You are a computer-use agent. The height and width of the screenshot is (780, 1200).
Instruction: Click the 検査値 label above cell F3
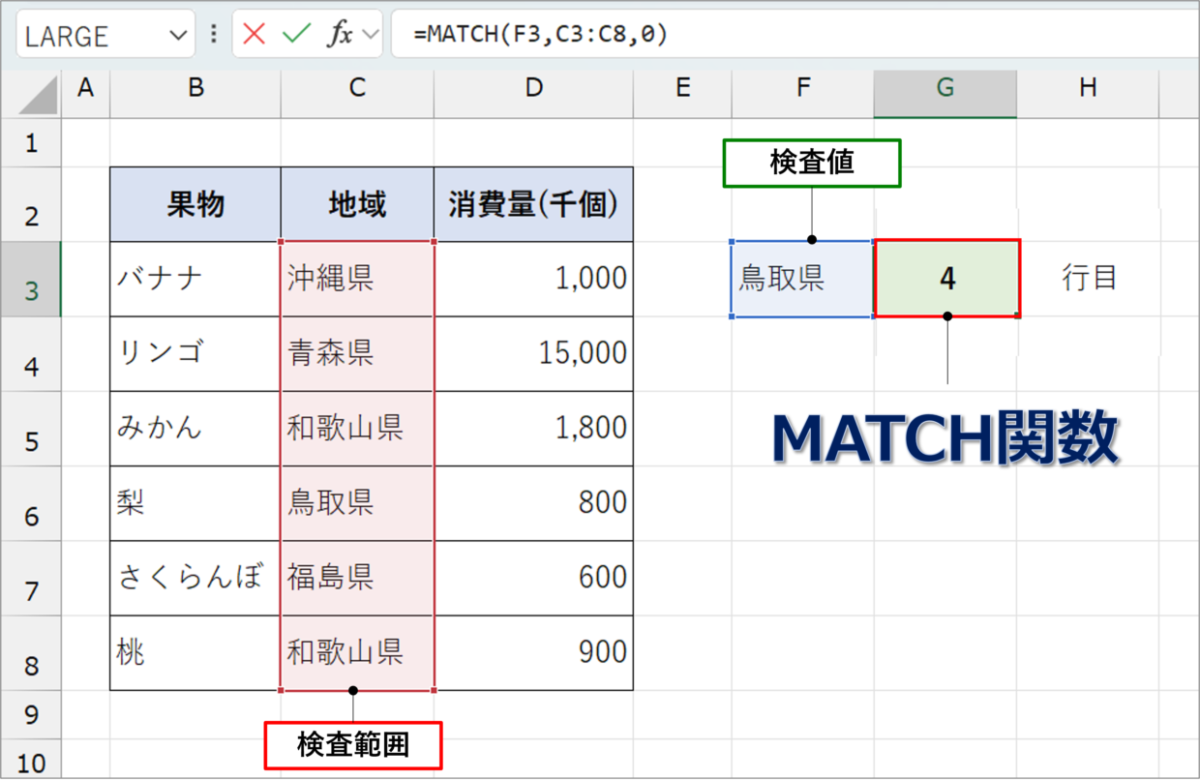coord(810,163)
